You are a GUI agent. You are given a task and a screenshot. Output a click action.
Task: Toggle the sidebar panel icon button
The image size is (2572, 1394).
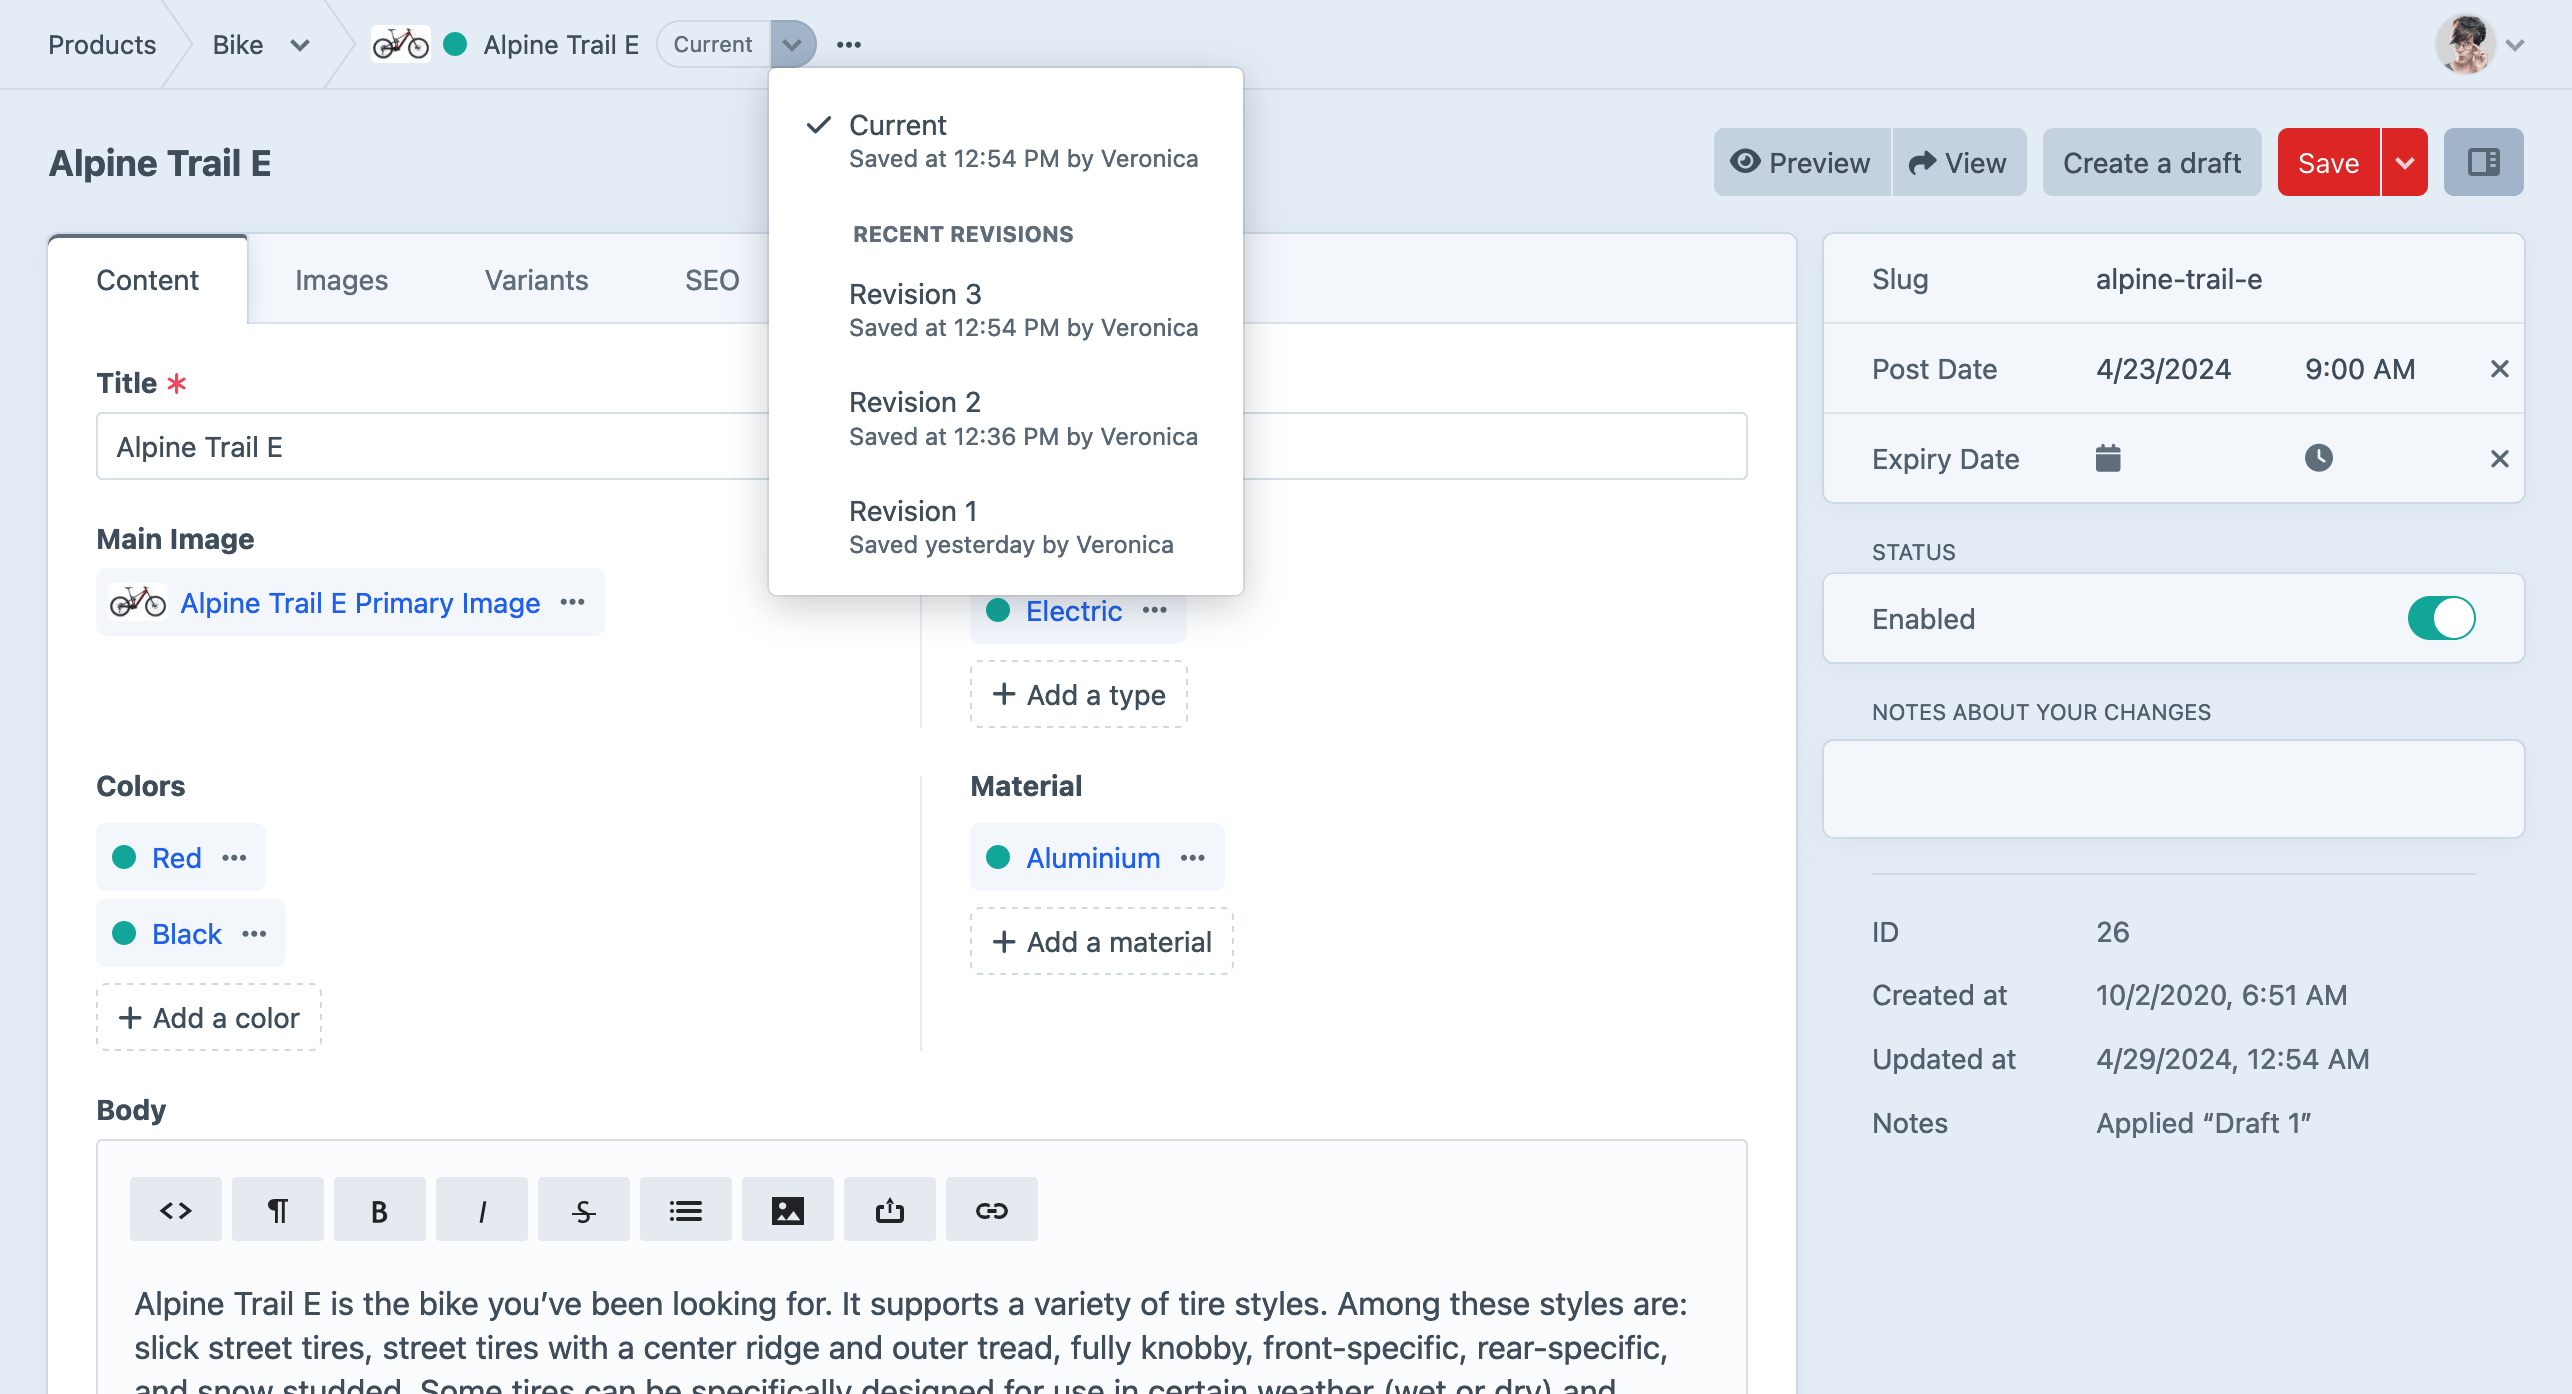2483,162
